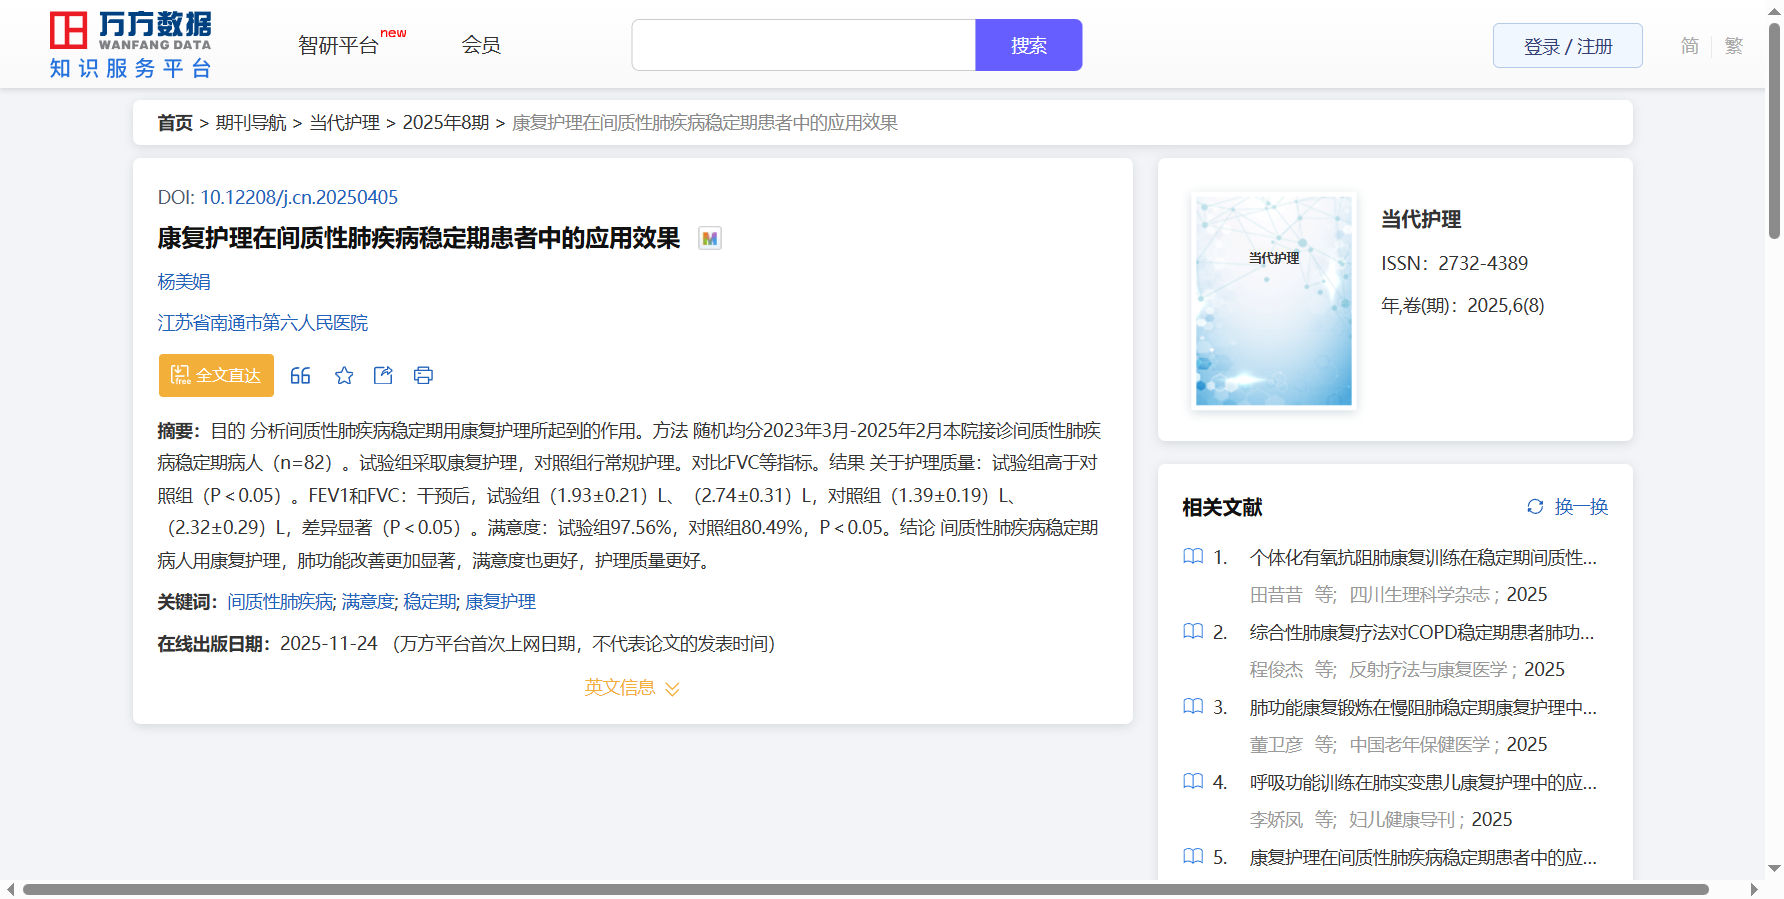Click the 当代护理 journal cover thumbnail
Viewport: 1784px width, 899px height.
tap(1273, 300)
